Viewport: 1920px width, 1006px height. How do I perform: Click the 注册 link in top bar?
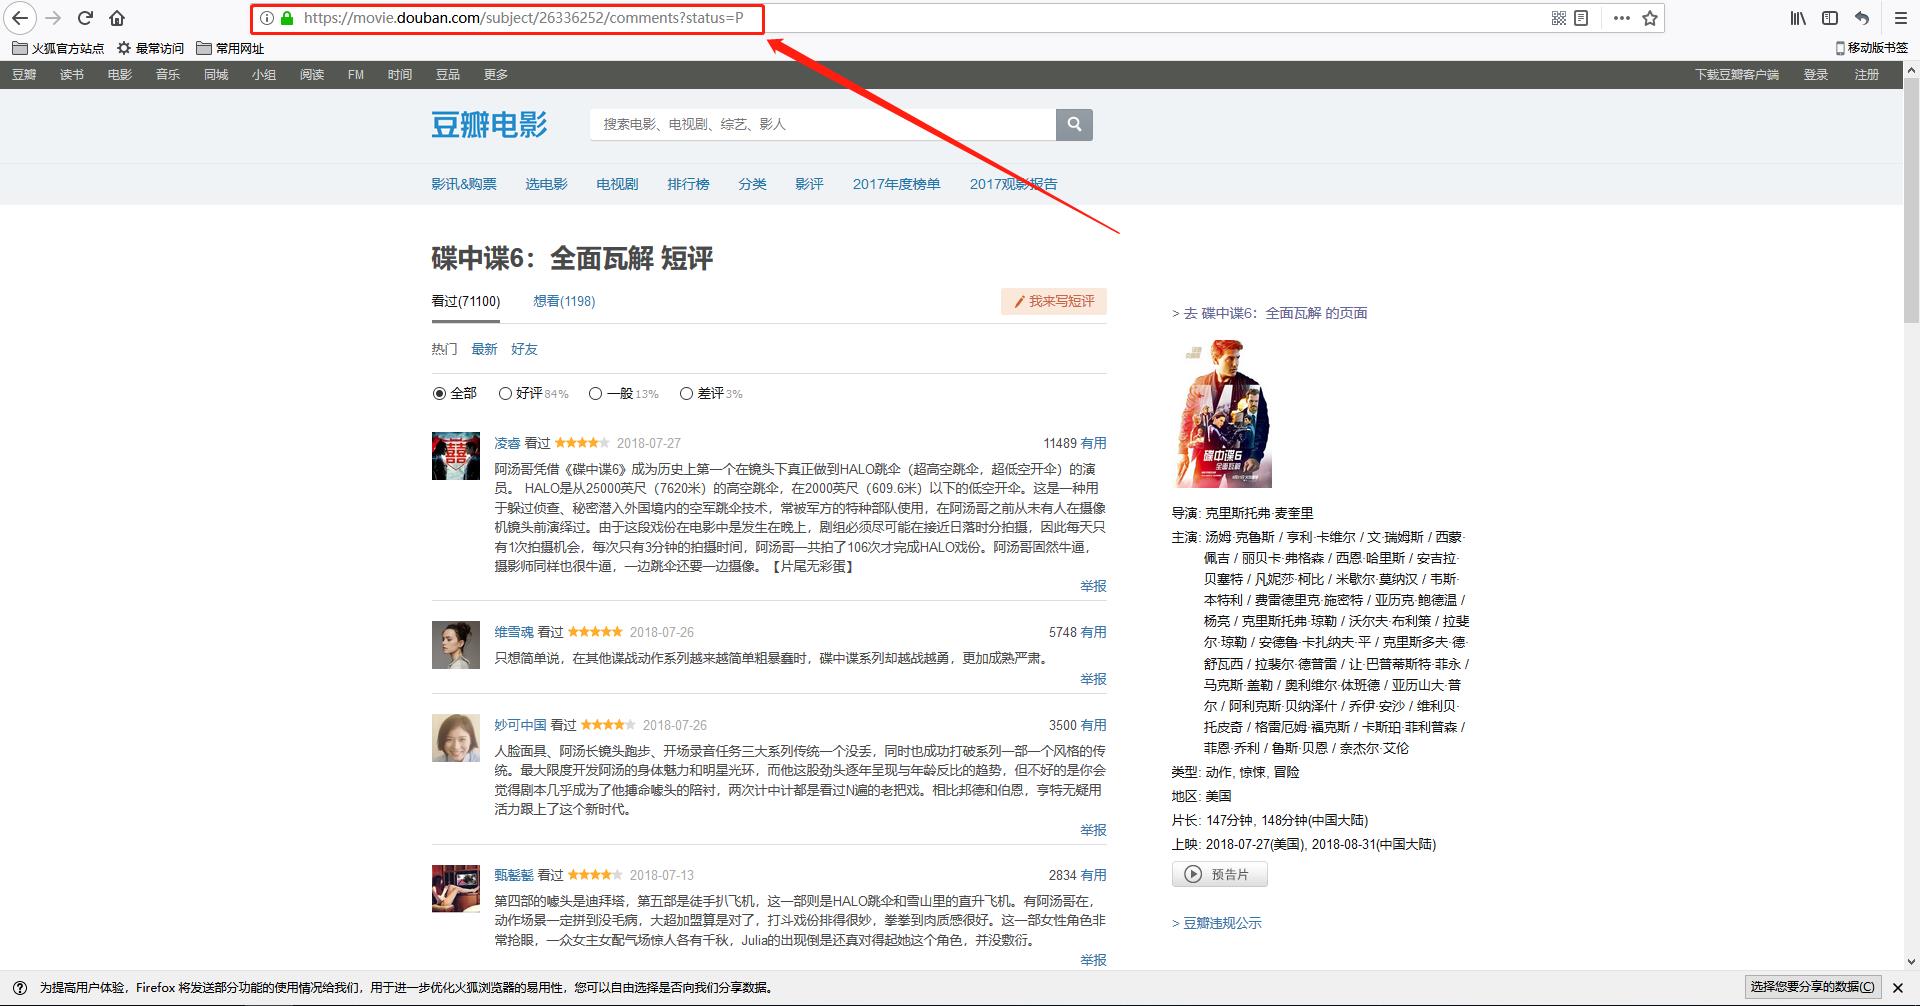(x=1866, y=75)
